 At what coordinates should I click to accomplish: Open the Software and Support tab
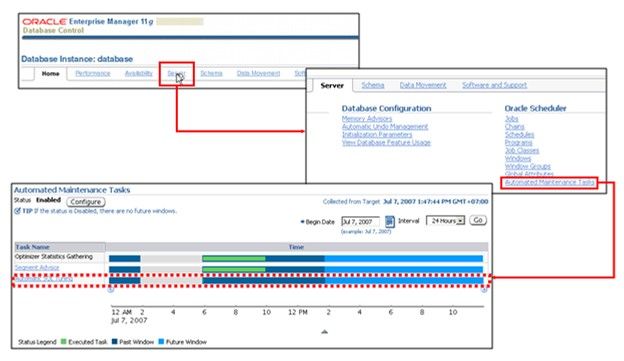pyautogui.click(x=494, y=85)
